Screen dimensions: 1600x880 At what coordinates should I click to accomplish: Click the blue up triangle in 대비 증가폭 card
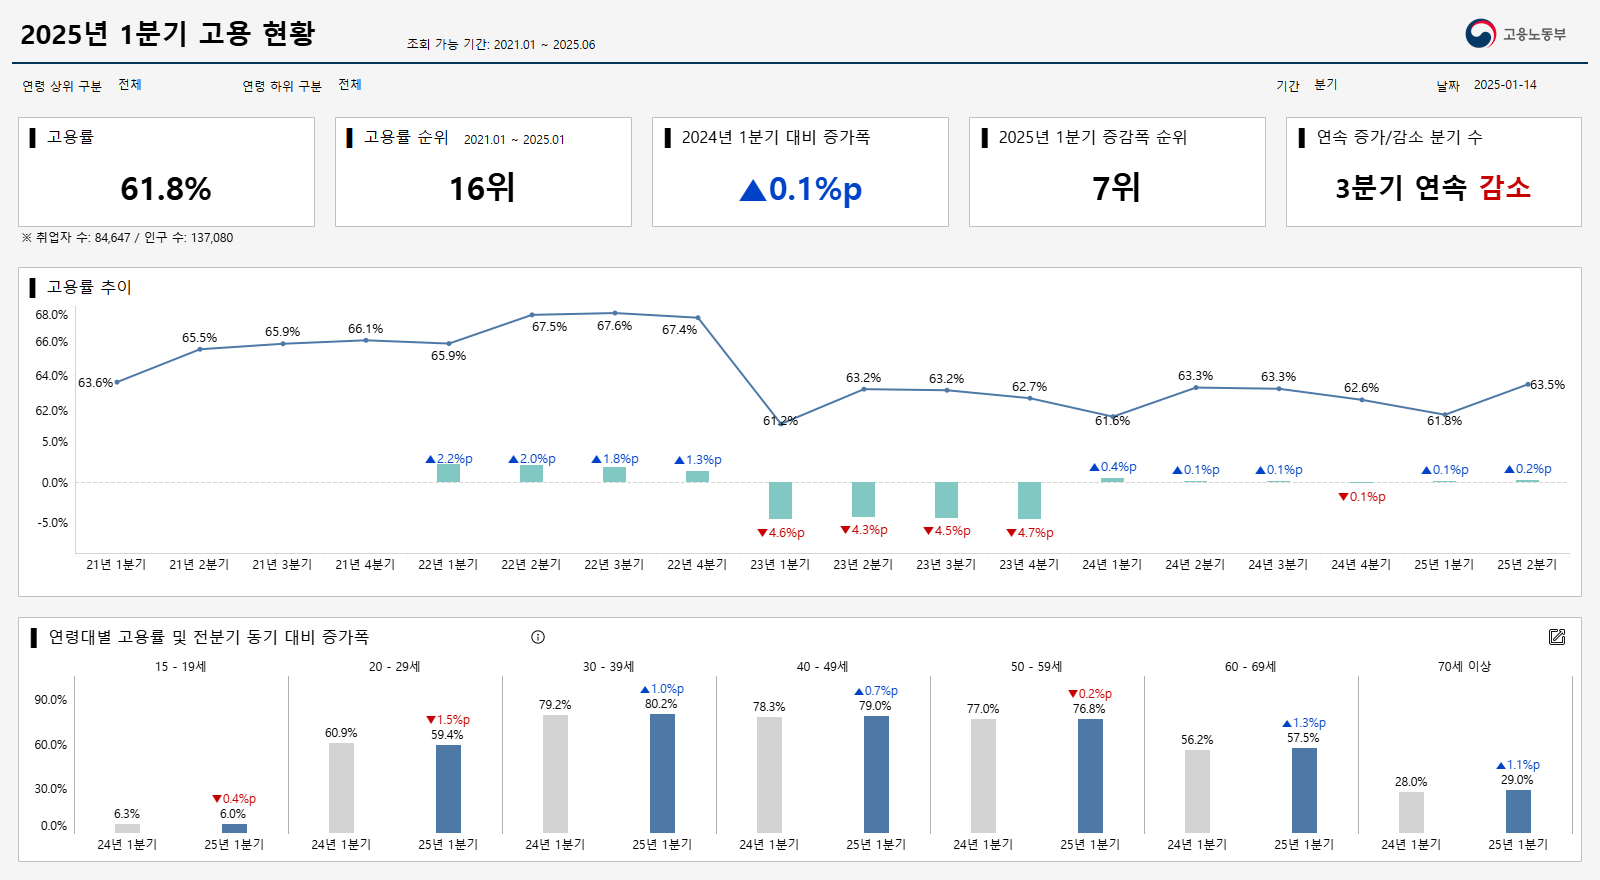(752, 190)
